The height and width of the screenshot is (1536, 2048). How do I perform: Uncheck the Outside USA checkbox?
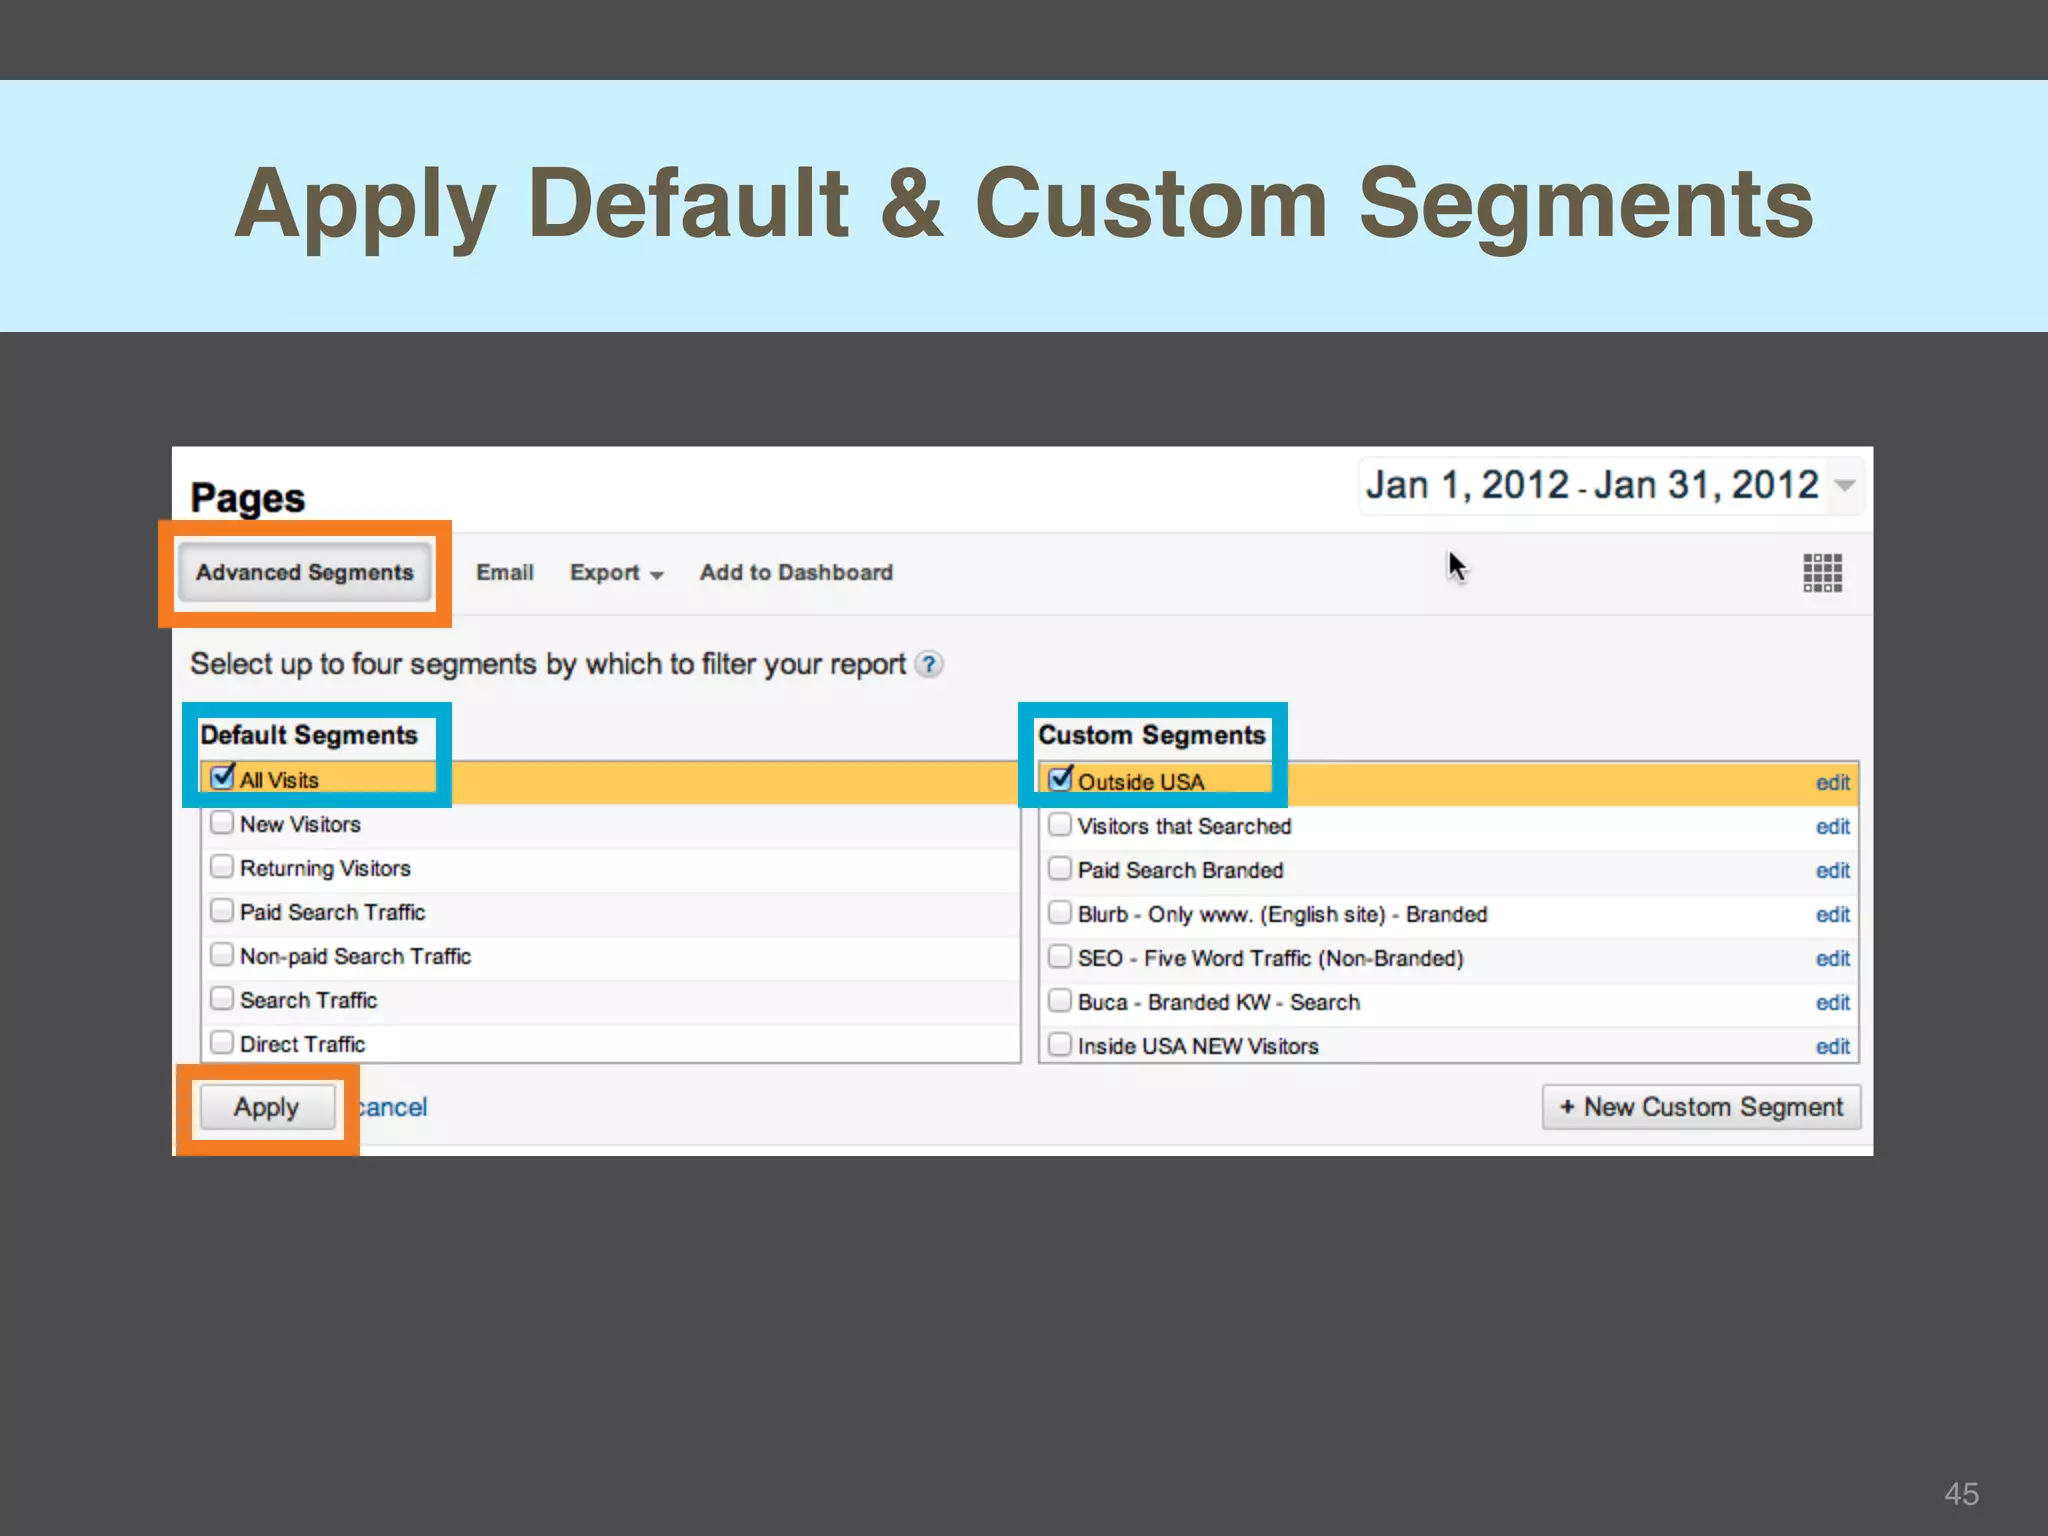[1060, 778]
